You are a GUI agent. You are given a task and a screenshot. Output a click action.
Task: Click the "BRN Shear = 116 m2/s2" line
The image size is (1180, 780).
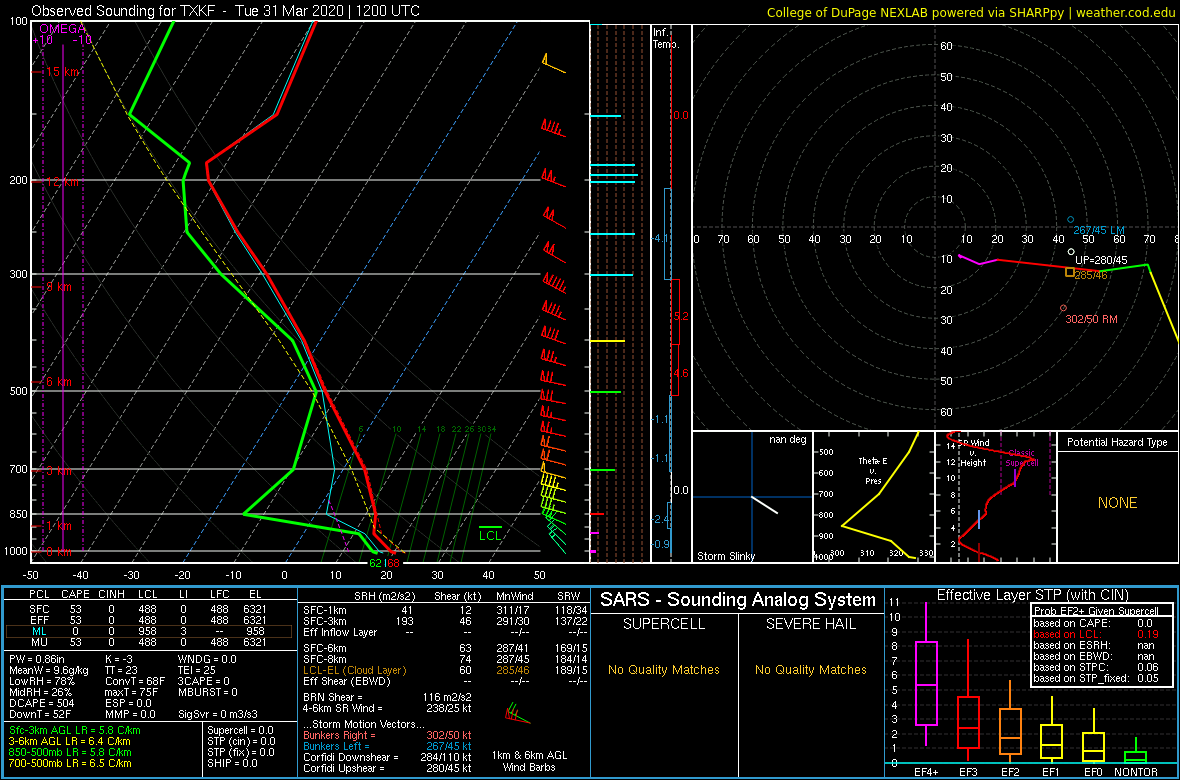tap(387, 696)
